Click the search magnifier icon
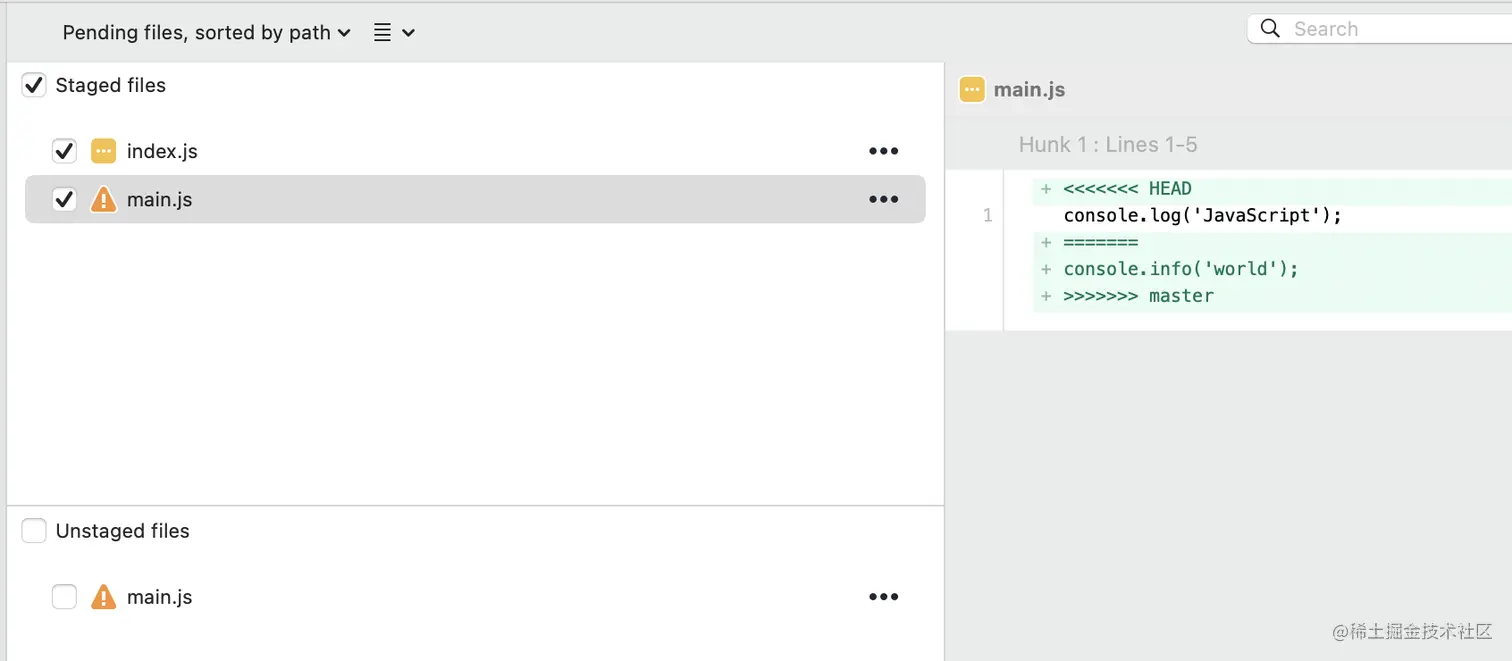Image resolution: width=1512 pixels, height=661 pixels. pyautogui.click(x=1269, y=28)
